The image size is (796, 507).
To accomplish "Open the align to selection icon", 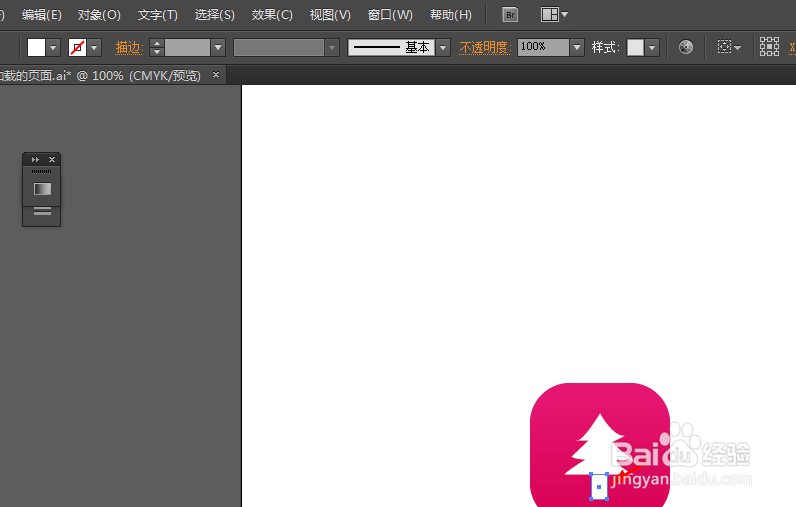I will (729, 47).
